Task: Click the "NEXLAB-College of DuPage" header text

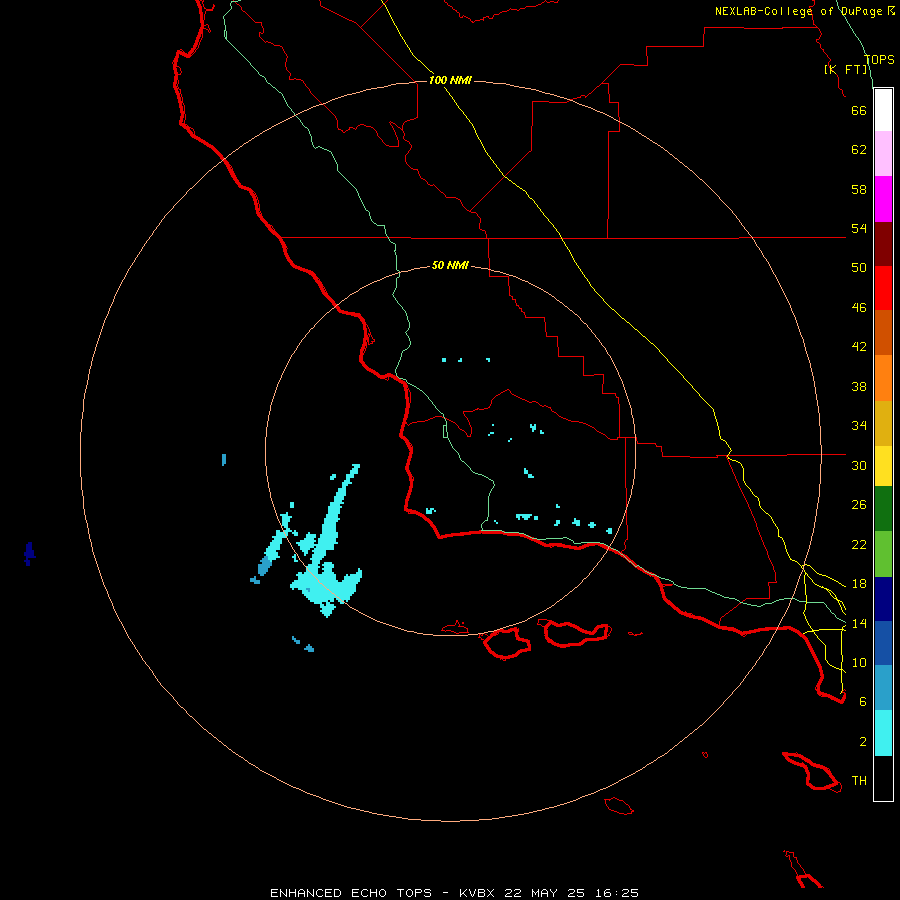Action: (x=798, y=11)
